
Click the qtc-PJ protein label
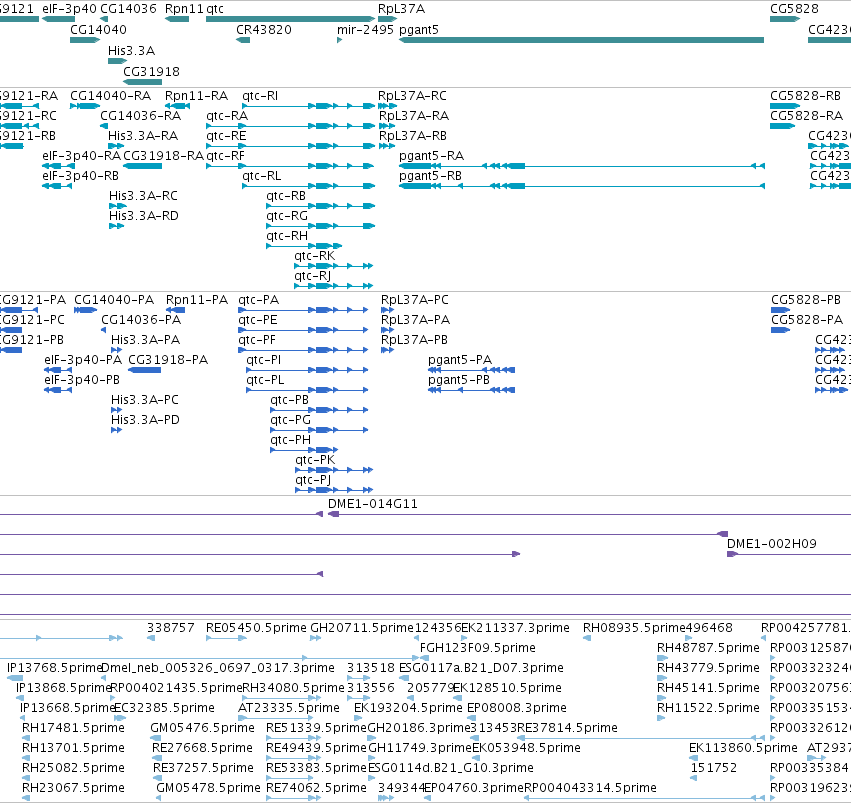coord(313,480)
